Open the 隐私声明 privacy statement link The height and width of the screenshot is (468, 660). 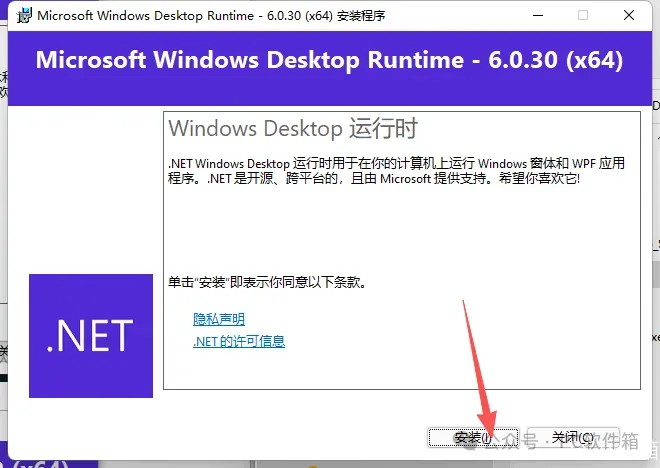coord(219,319)
